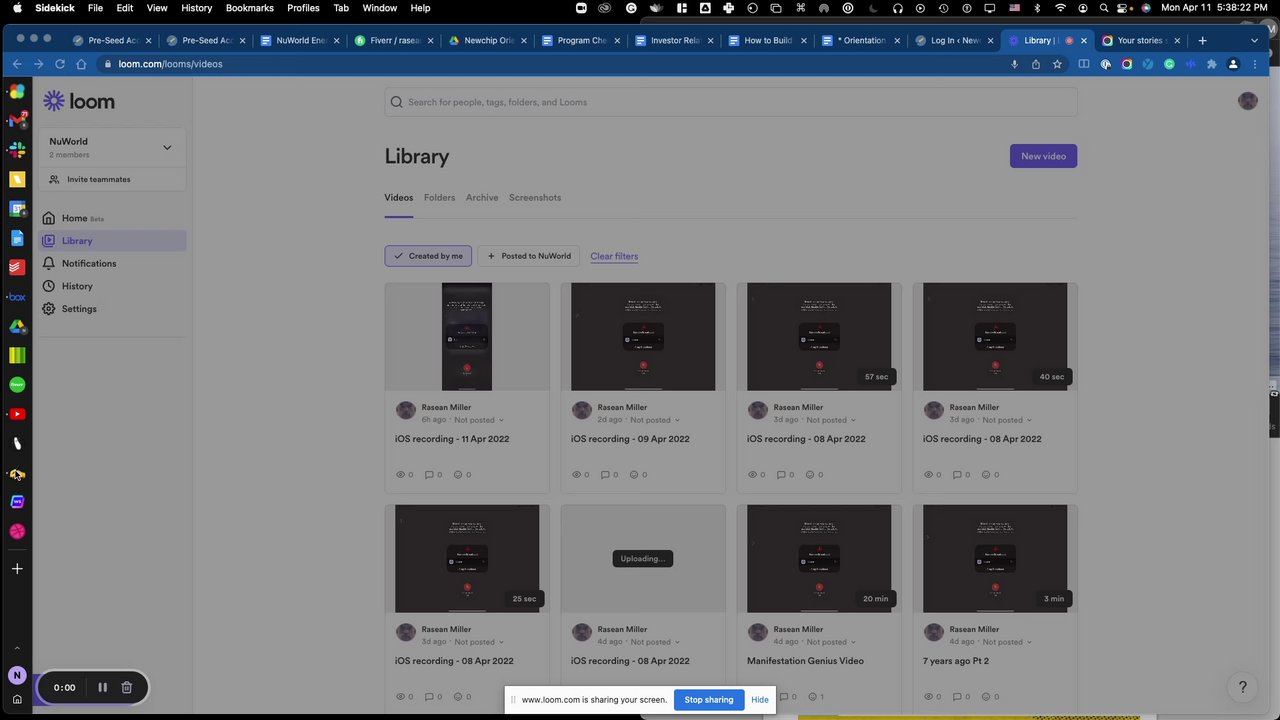Image resolution: width=1280 pixels, height=720 pixels.
Task: Open Not posted dropdown on Manifestation Genius Video
Action: pos(830,642)
